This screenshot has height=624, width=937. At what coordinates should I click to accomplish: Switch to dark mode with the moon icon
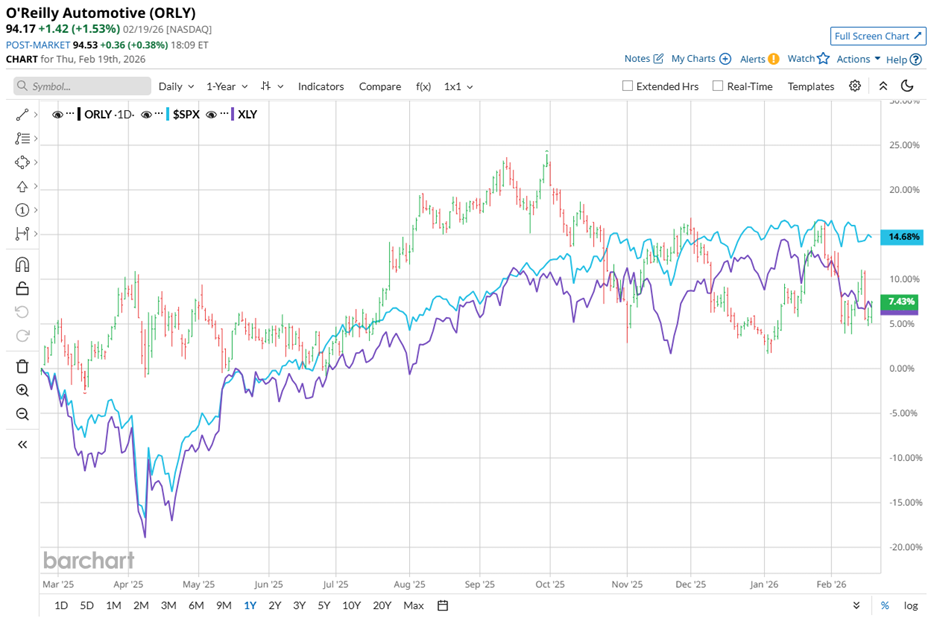click(x=907, y=88)
